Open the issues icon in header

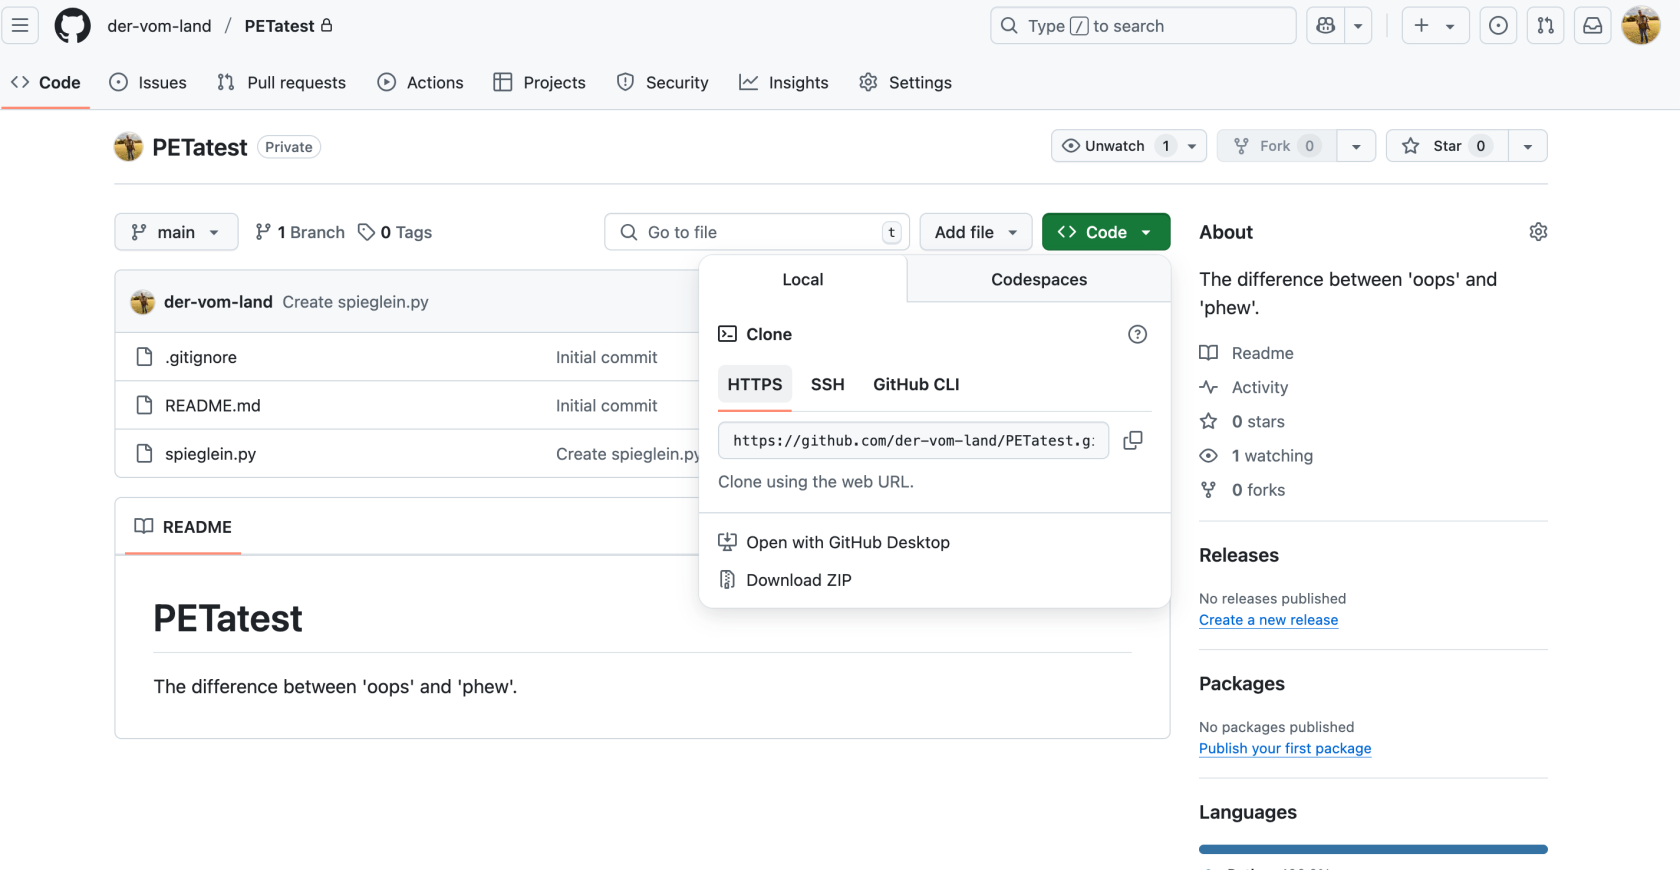(1498, 26)
